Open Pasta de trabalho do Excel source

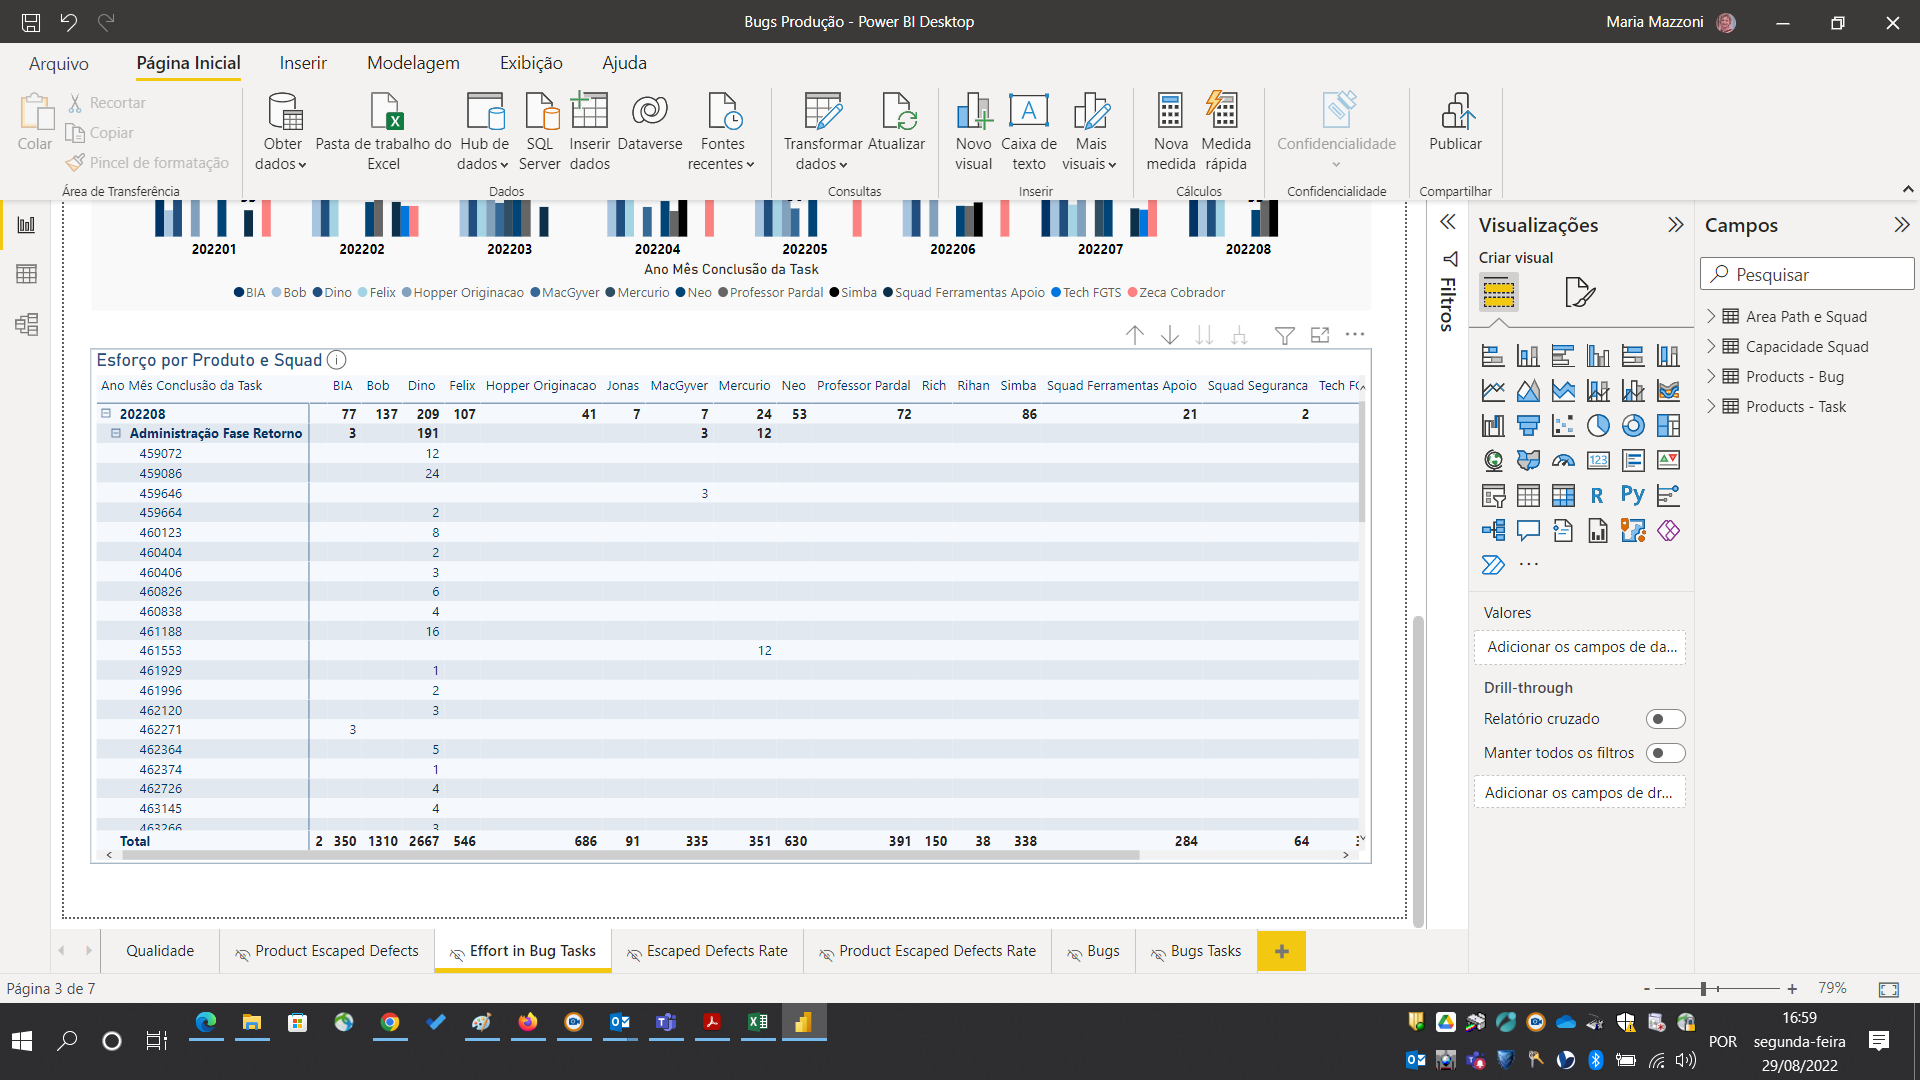tap(383, 131)
